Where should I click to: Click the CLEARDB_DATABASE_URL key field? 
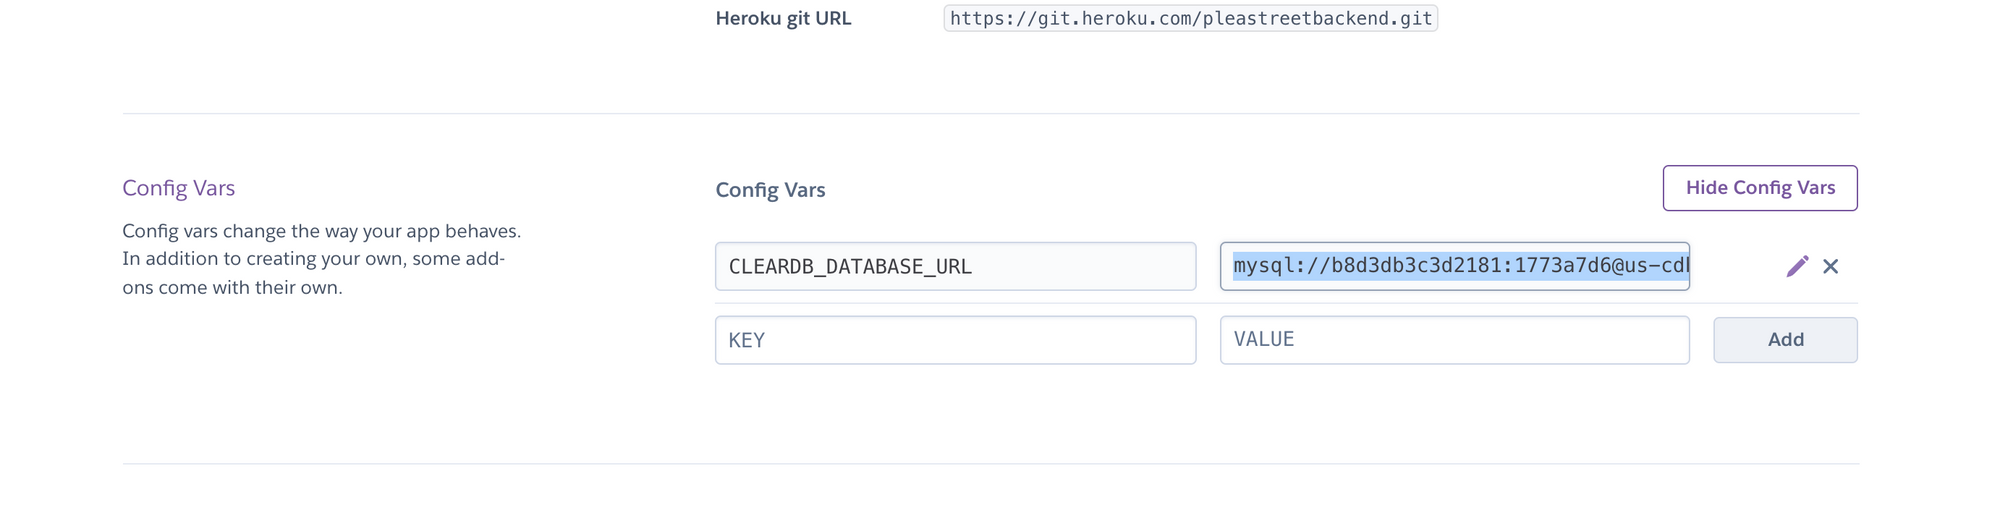coord(955,266)
